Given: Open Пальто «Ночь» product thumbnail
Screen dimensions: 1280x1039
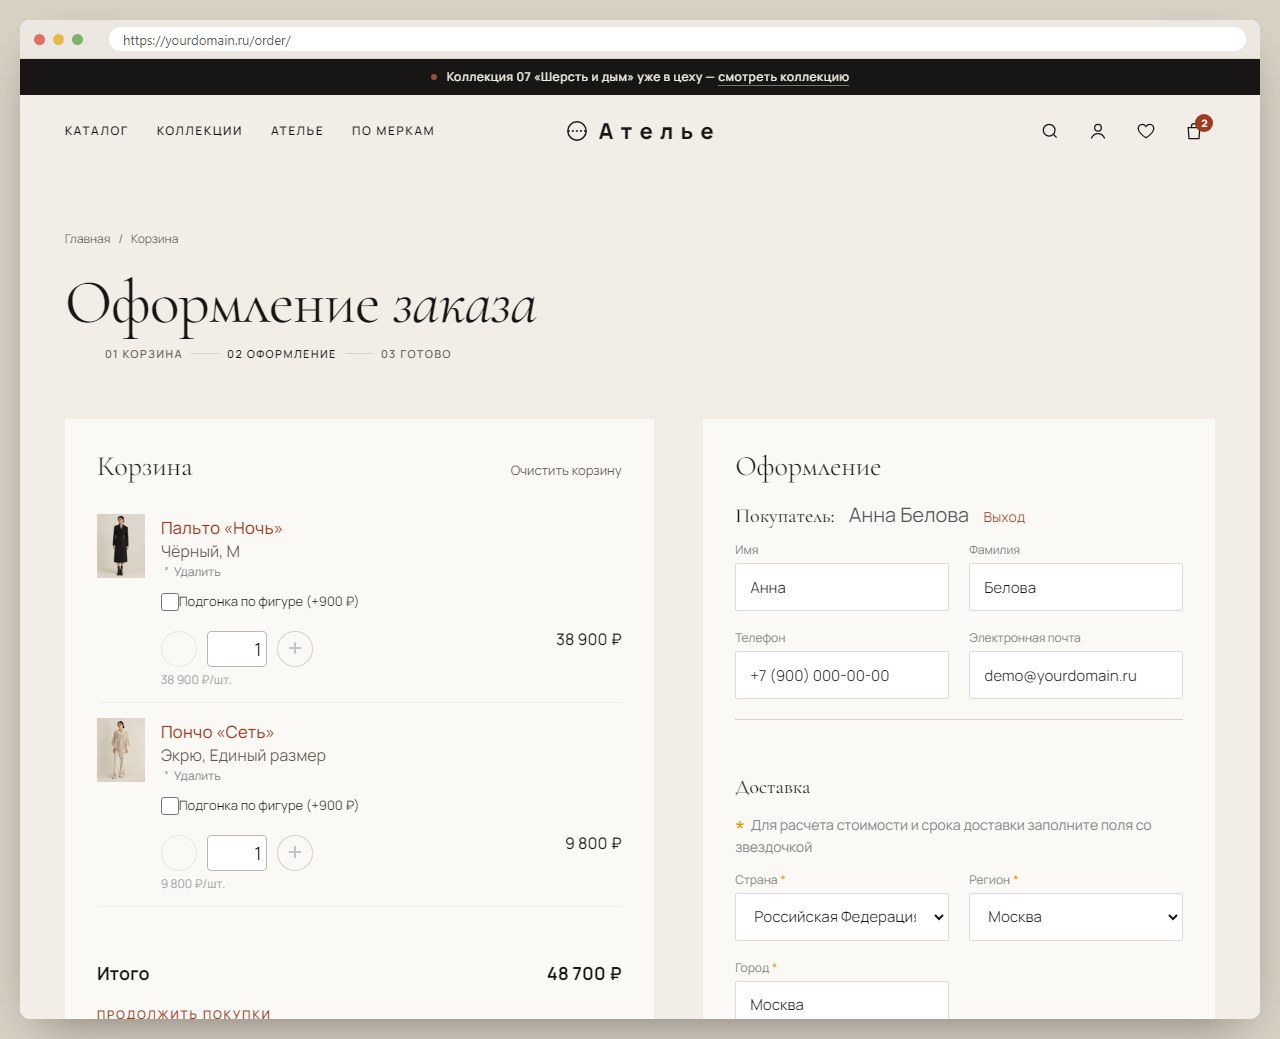Looking at the screenshot, I should tap(121, 546).
